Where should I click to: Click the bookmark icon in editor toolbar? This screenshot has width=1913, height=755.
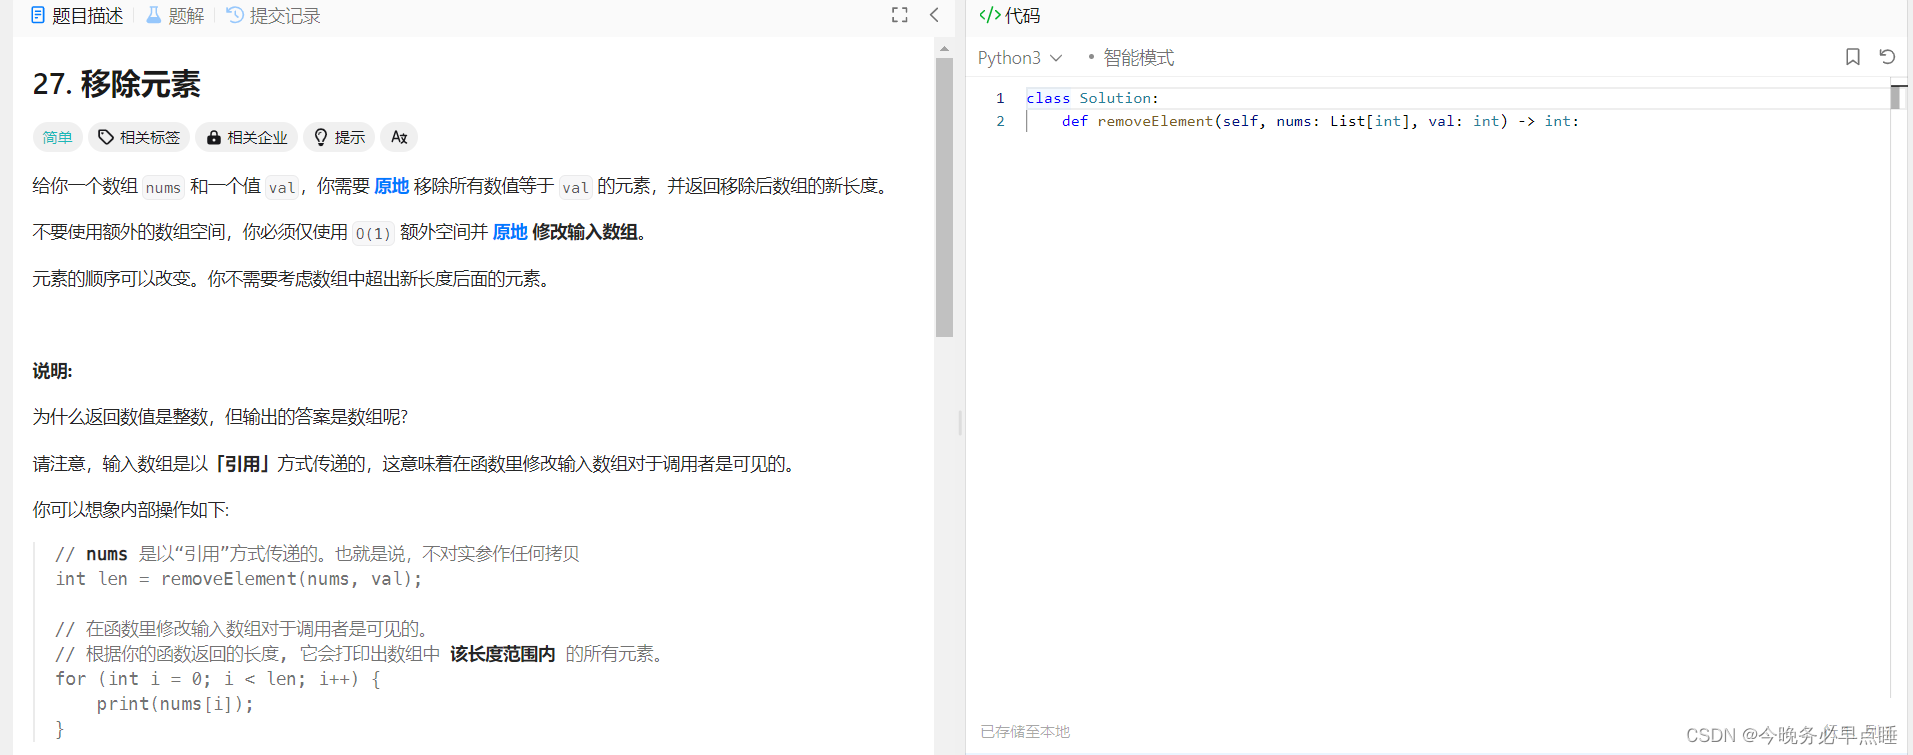click(x=1853, y=57)
